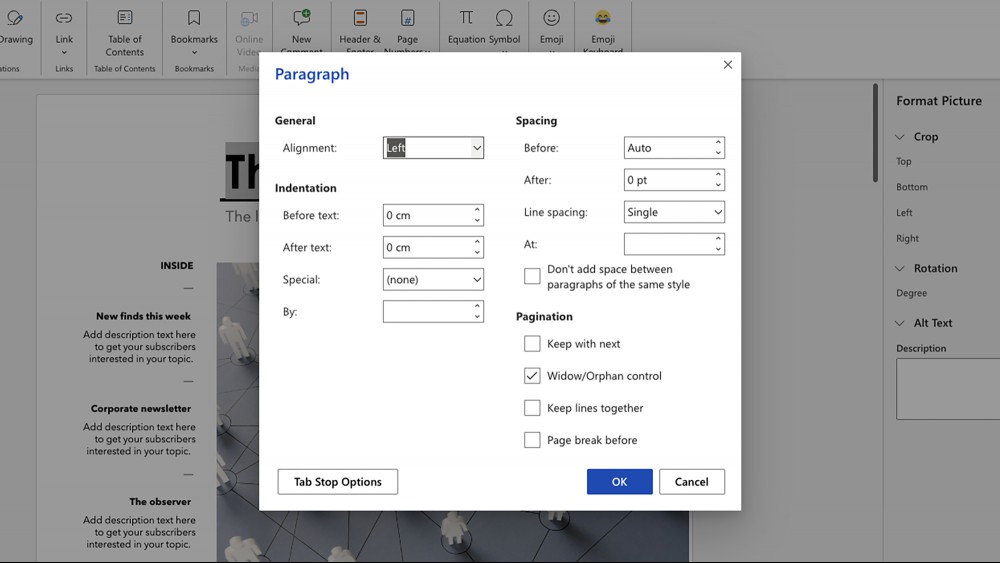Enable Keep with next checkbox
This screenshot has height=563, width=1000.
pos(532,344)
